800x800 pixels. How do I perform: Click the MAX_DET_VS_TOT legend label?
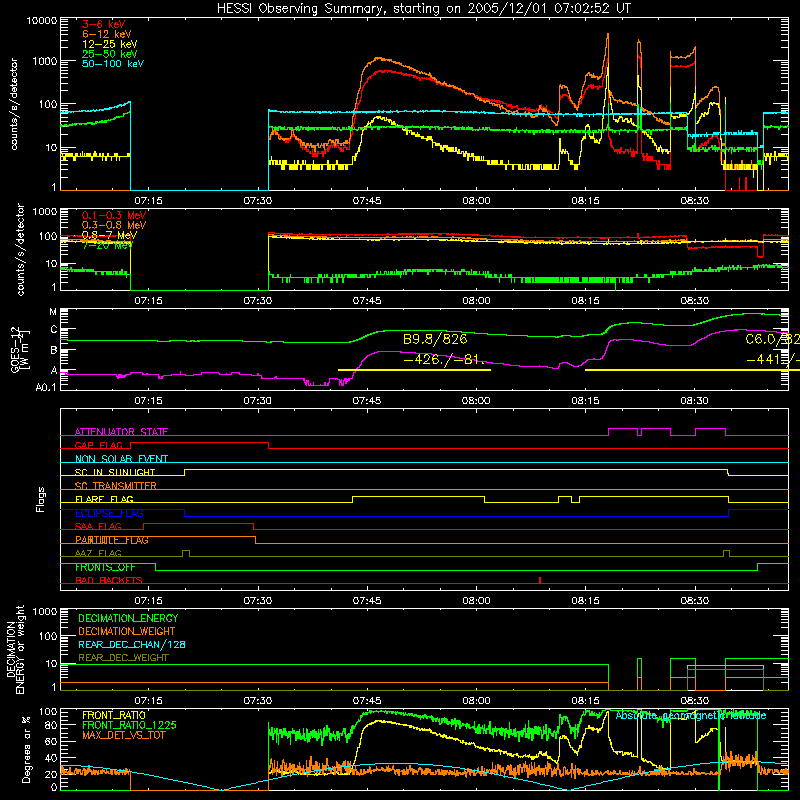tap(124, 735)
